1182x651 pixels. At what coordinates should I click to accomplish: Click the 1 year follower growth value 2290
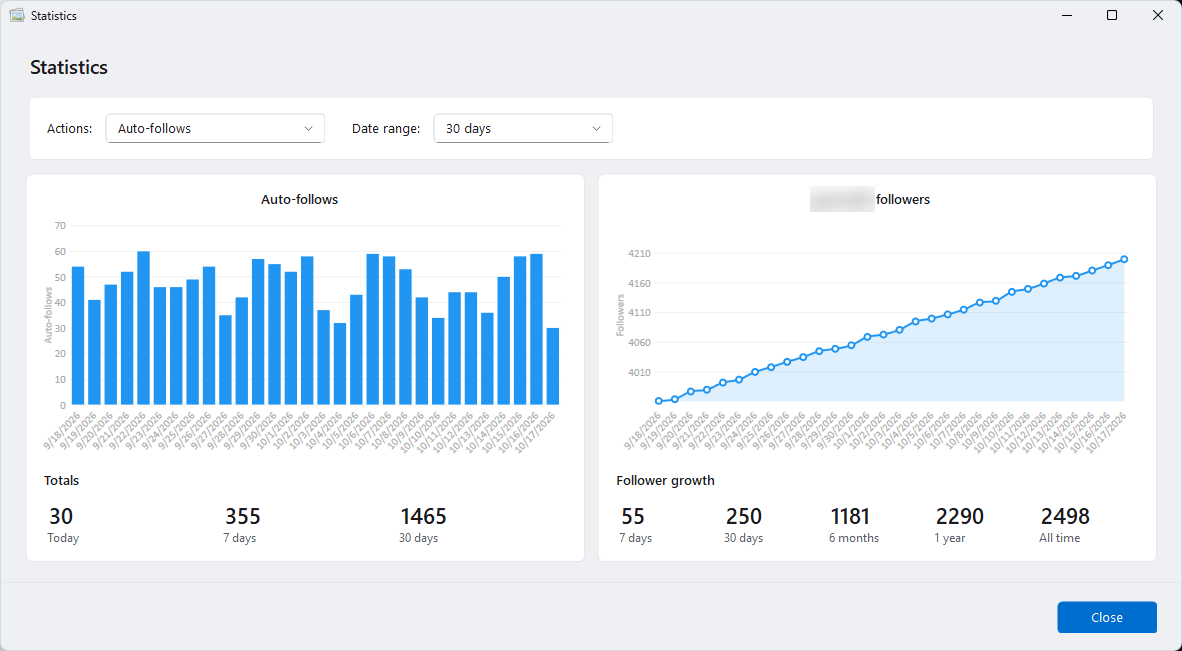pos(960,516)
